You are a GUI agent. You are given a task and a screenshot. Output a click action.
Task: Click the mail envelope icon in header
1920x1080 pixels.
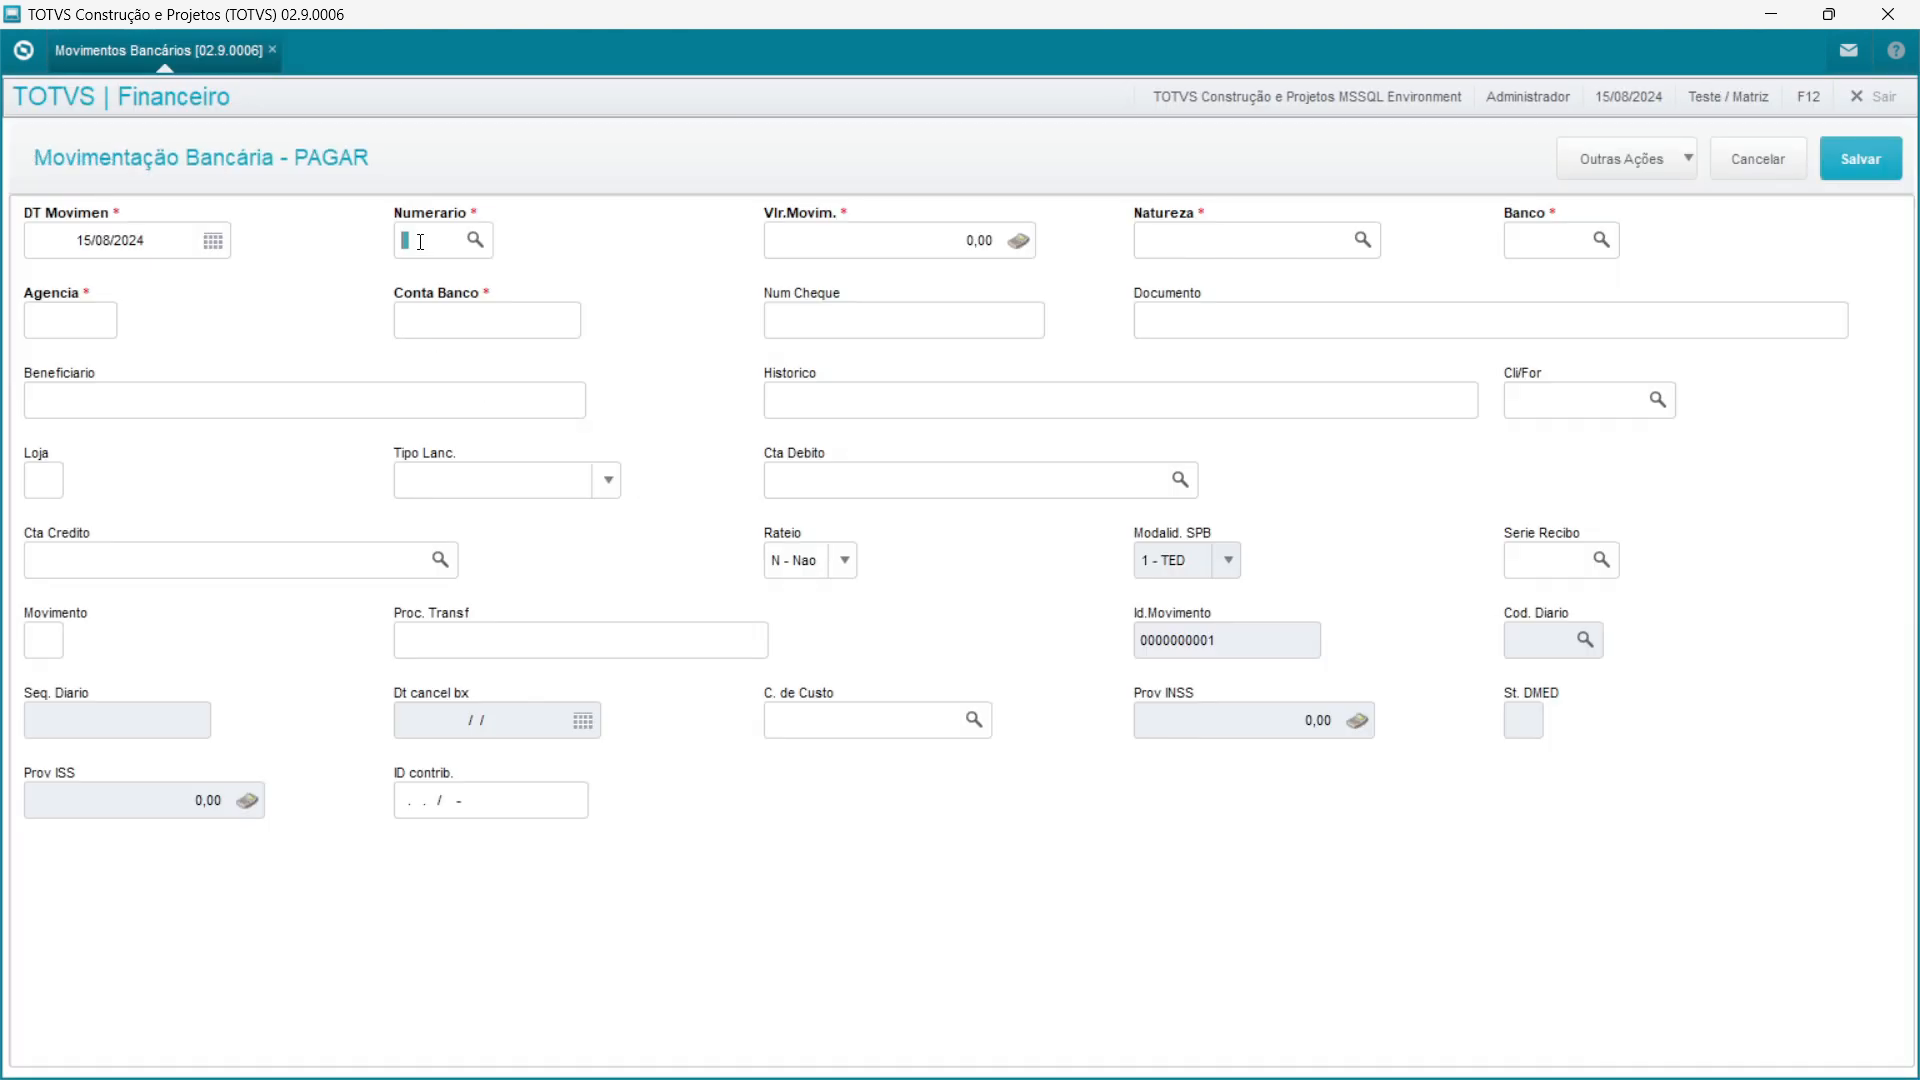pyautogui.click(x=1848, y=50)
